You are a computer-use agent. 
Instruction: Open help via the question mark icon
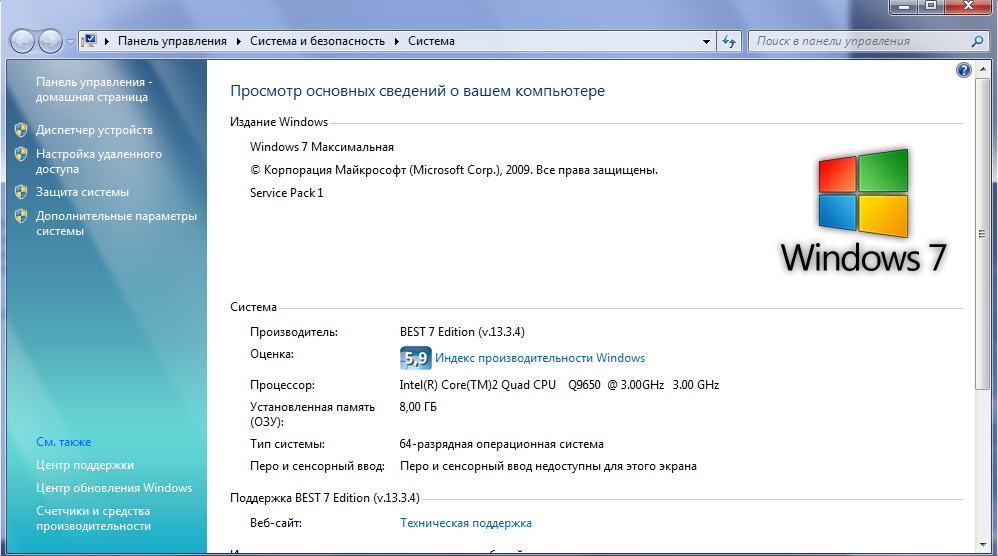pos(964,70)
